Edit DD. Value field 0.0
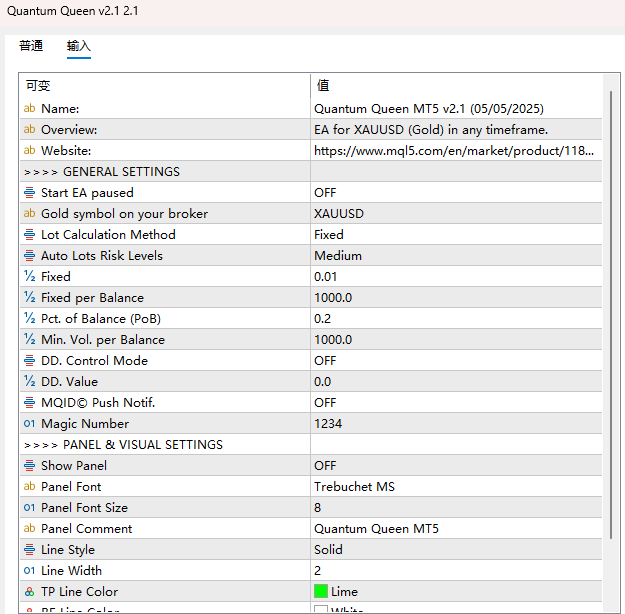Screen dimensions: 625x614 456,382
